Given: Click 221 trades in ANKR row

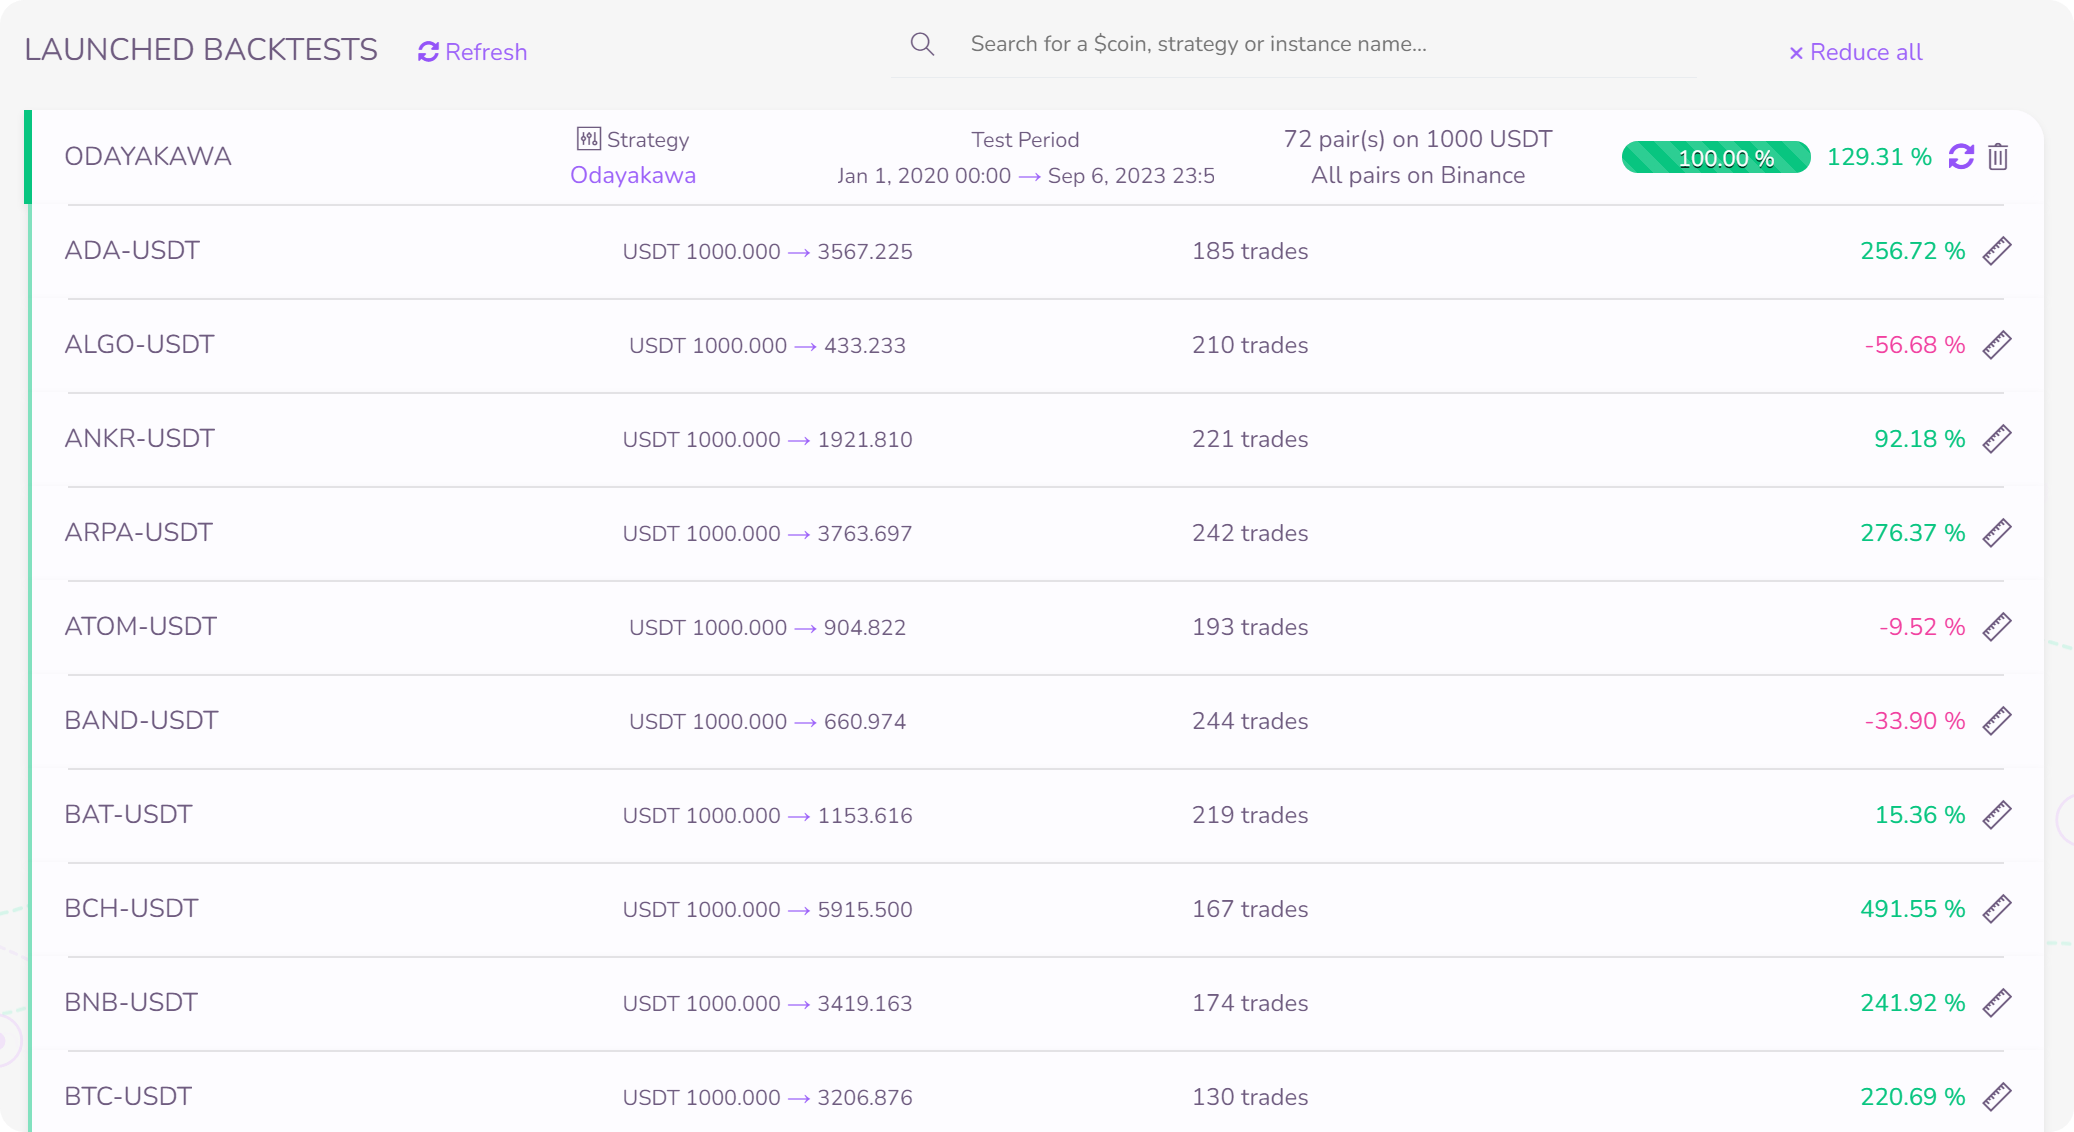Looking at the screenshot, I should coord(1250,439).
